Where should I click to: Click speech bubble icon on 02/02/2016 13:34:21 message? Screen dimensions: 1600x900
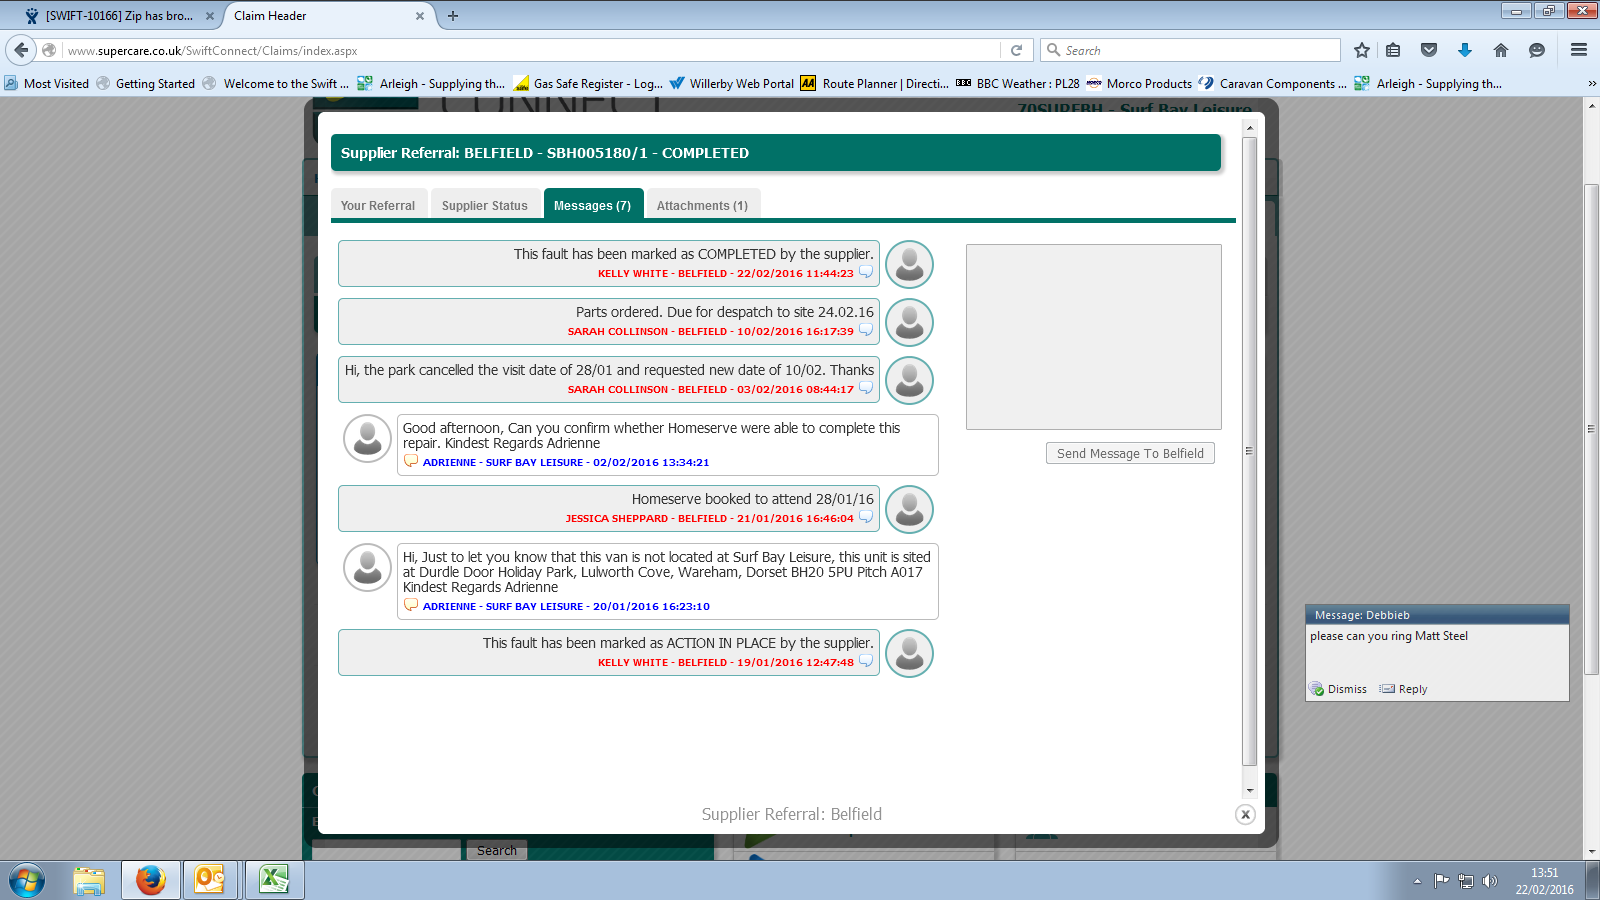tap(411, 461)
